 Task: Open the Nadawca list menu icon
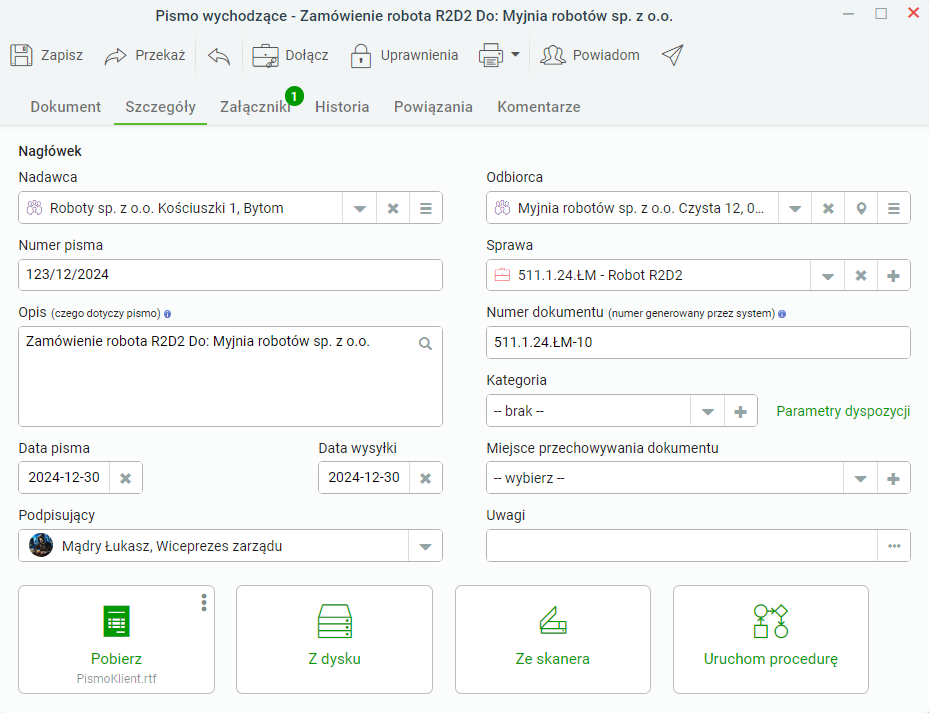click(x=425, y=208)
